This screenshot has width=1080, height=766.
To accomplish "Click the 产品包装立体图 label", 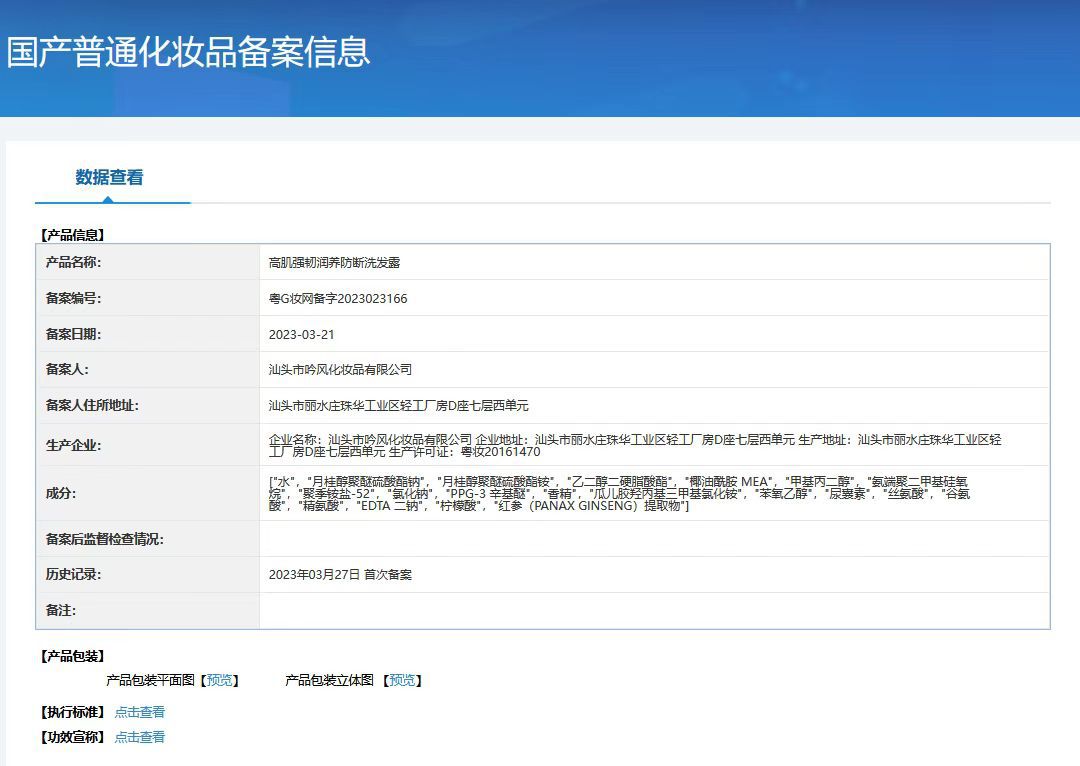I will [x=329, y=681].
